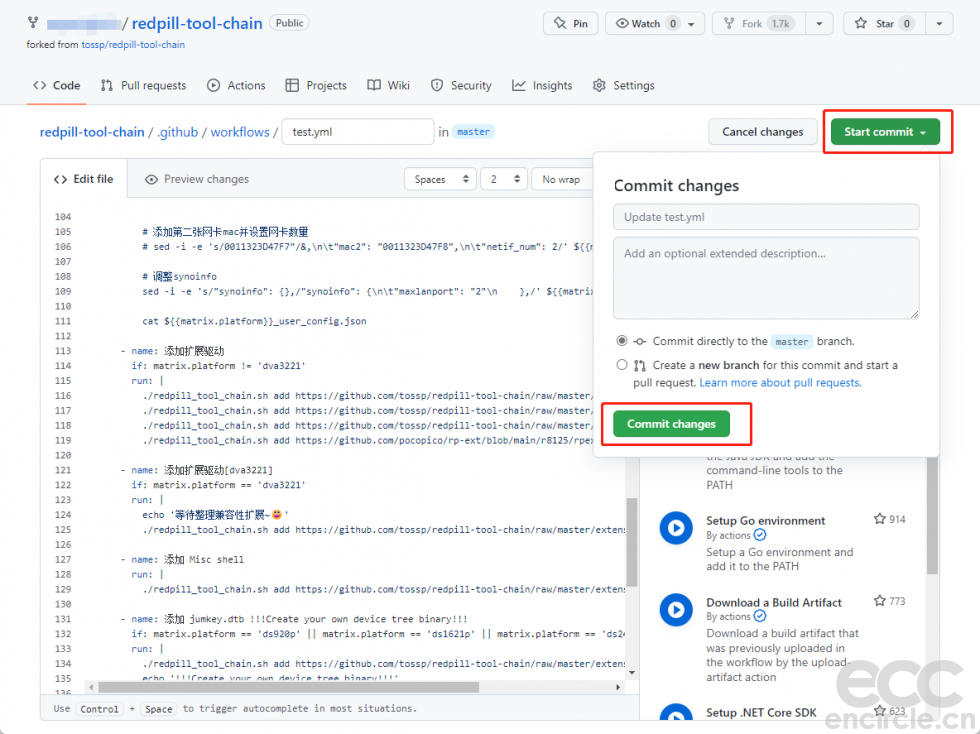View the Insights tab
Image resolution: width=980 pixels, height=734 pixels.
[x=542, y=85]
